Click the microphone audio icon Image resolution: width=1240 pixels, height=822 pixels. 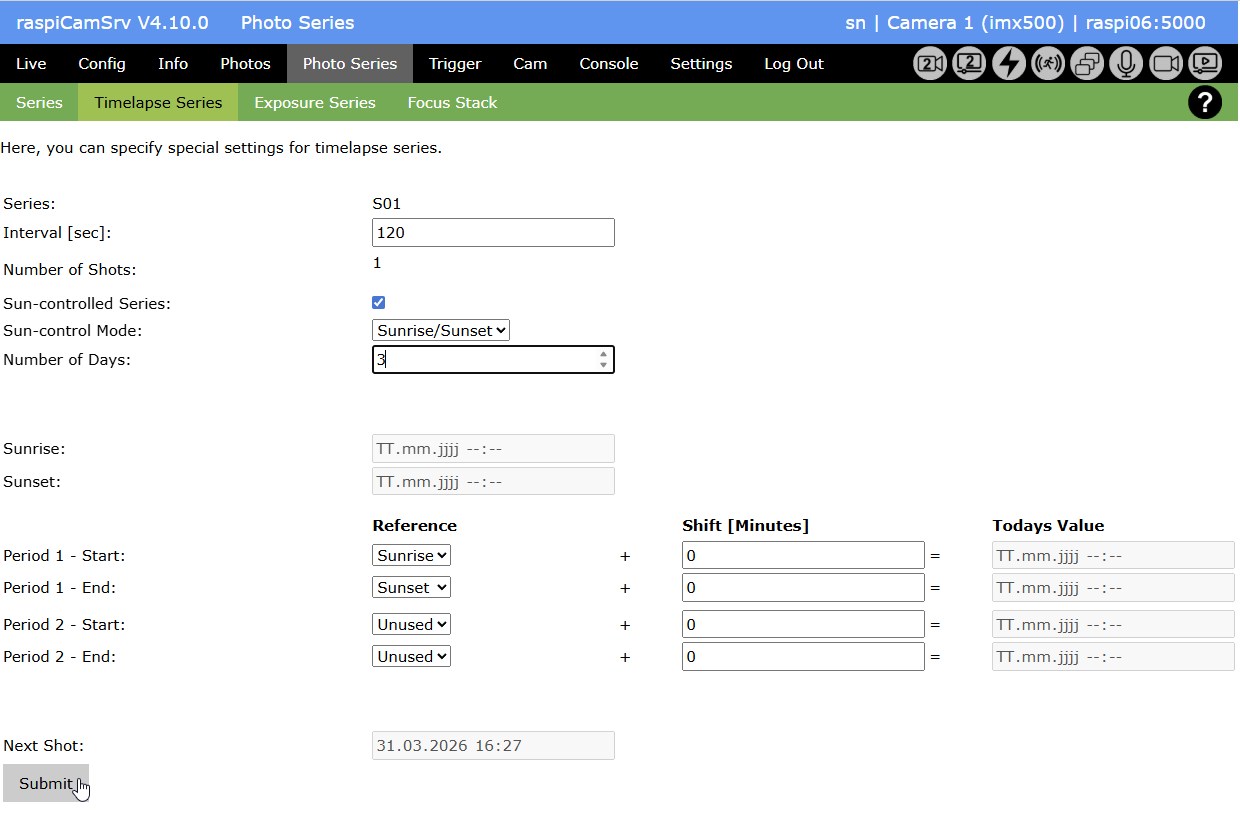coord(1126,64)
